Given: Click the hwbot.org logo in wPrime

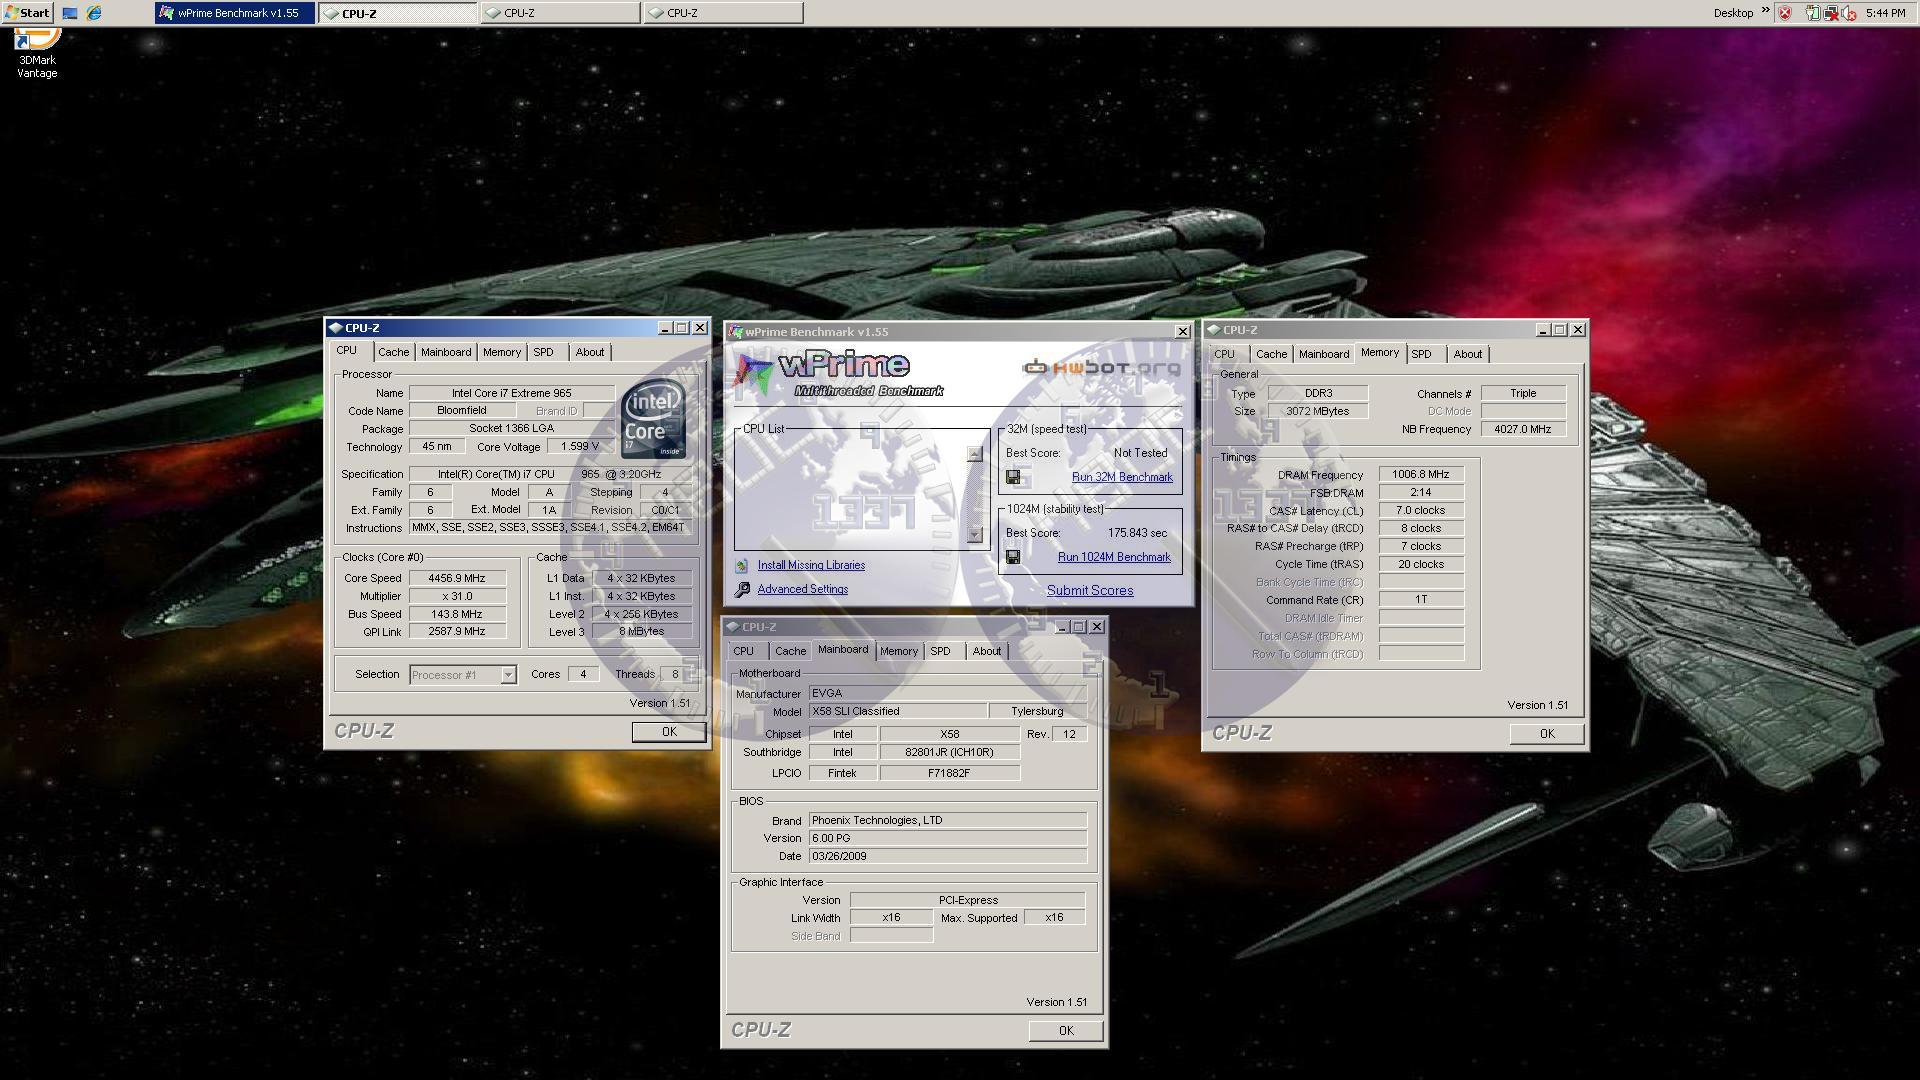Looking at the screenshot, I should 1101,367.
